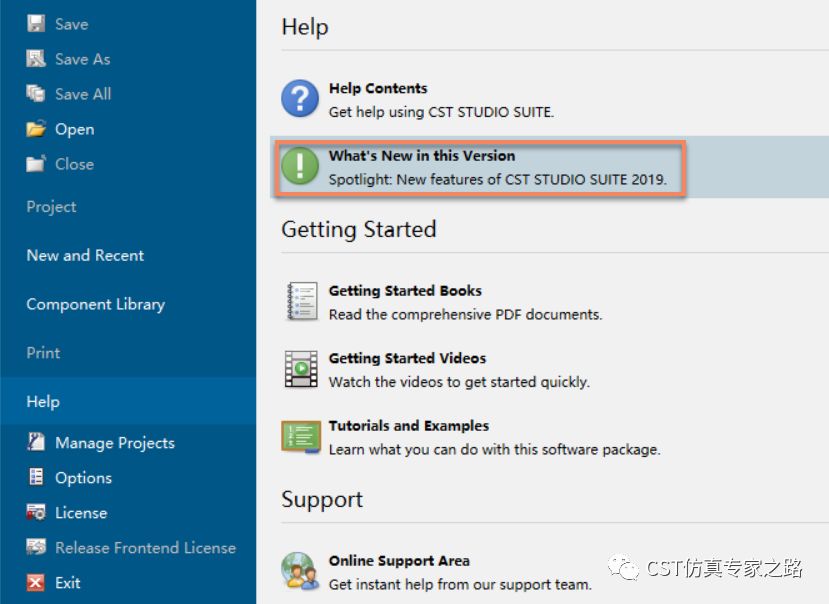829x604 pixels.
Task: Open Getting Started Books link
Action: click(405, 291)
